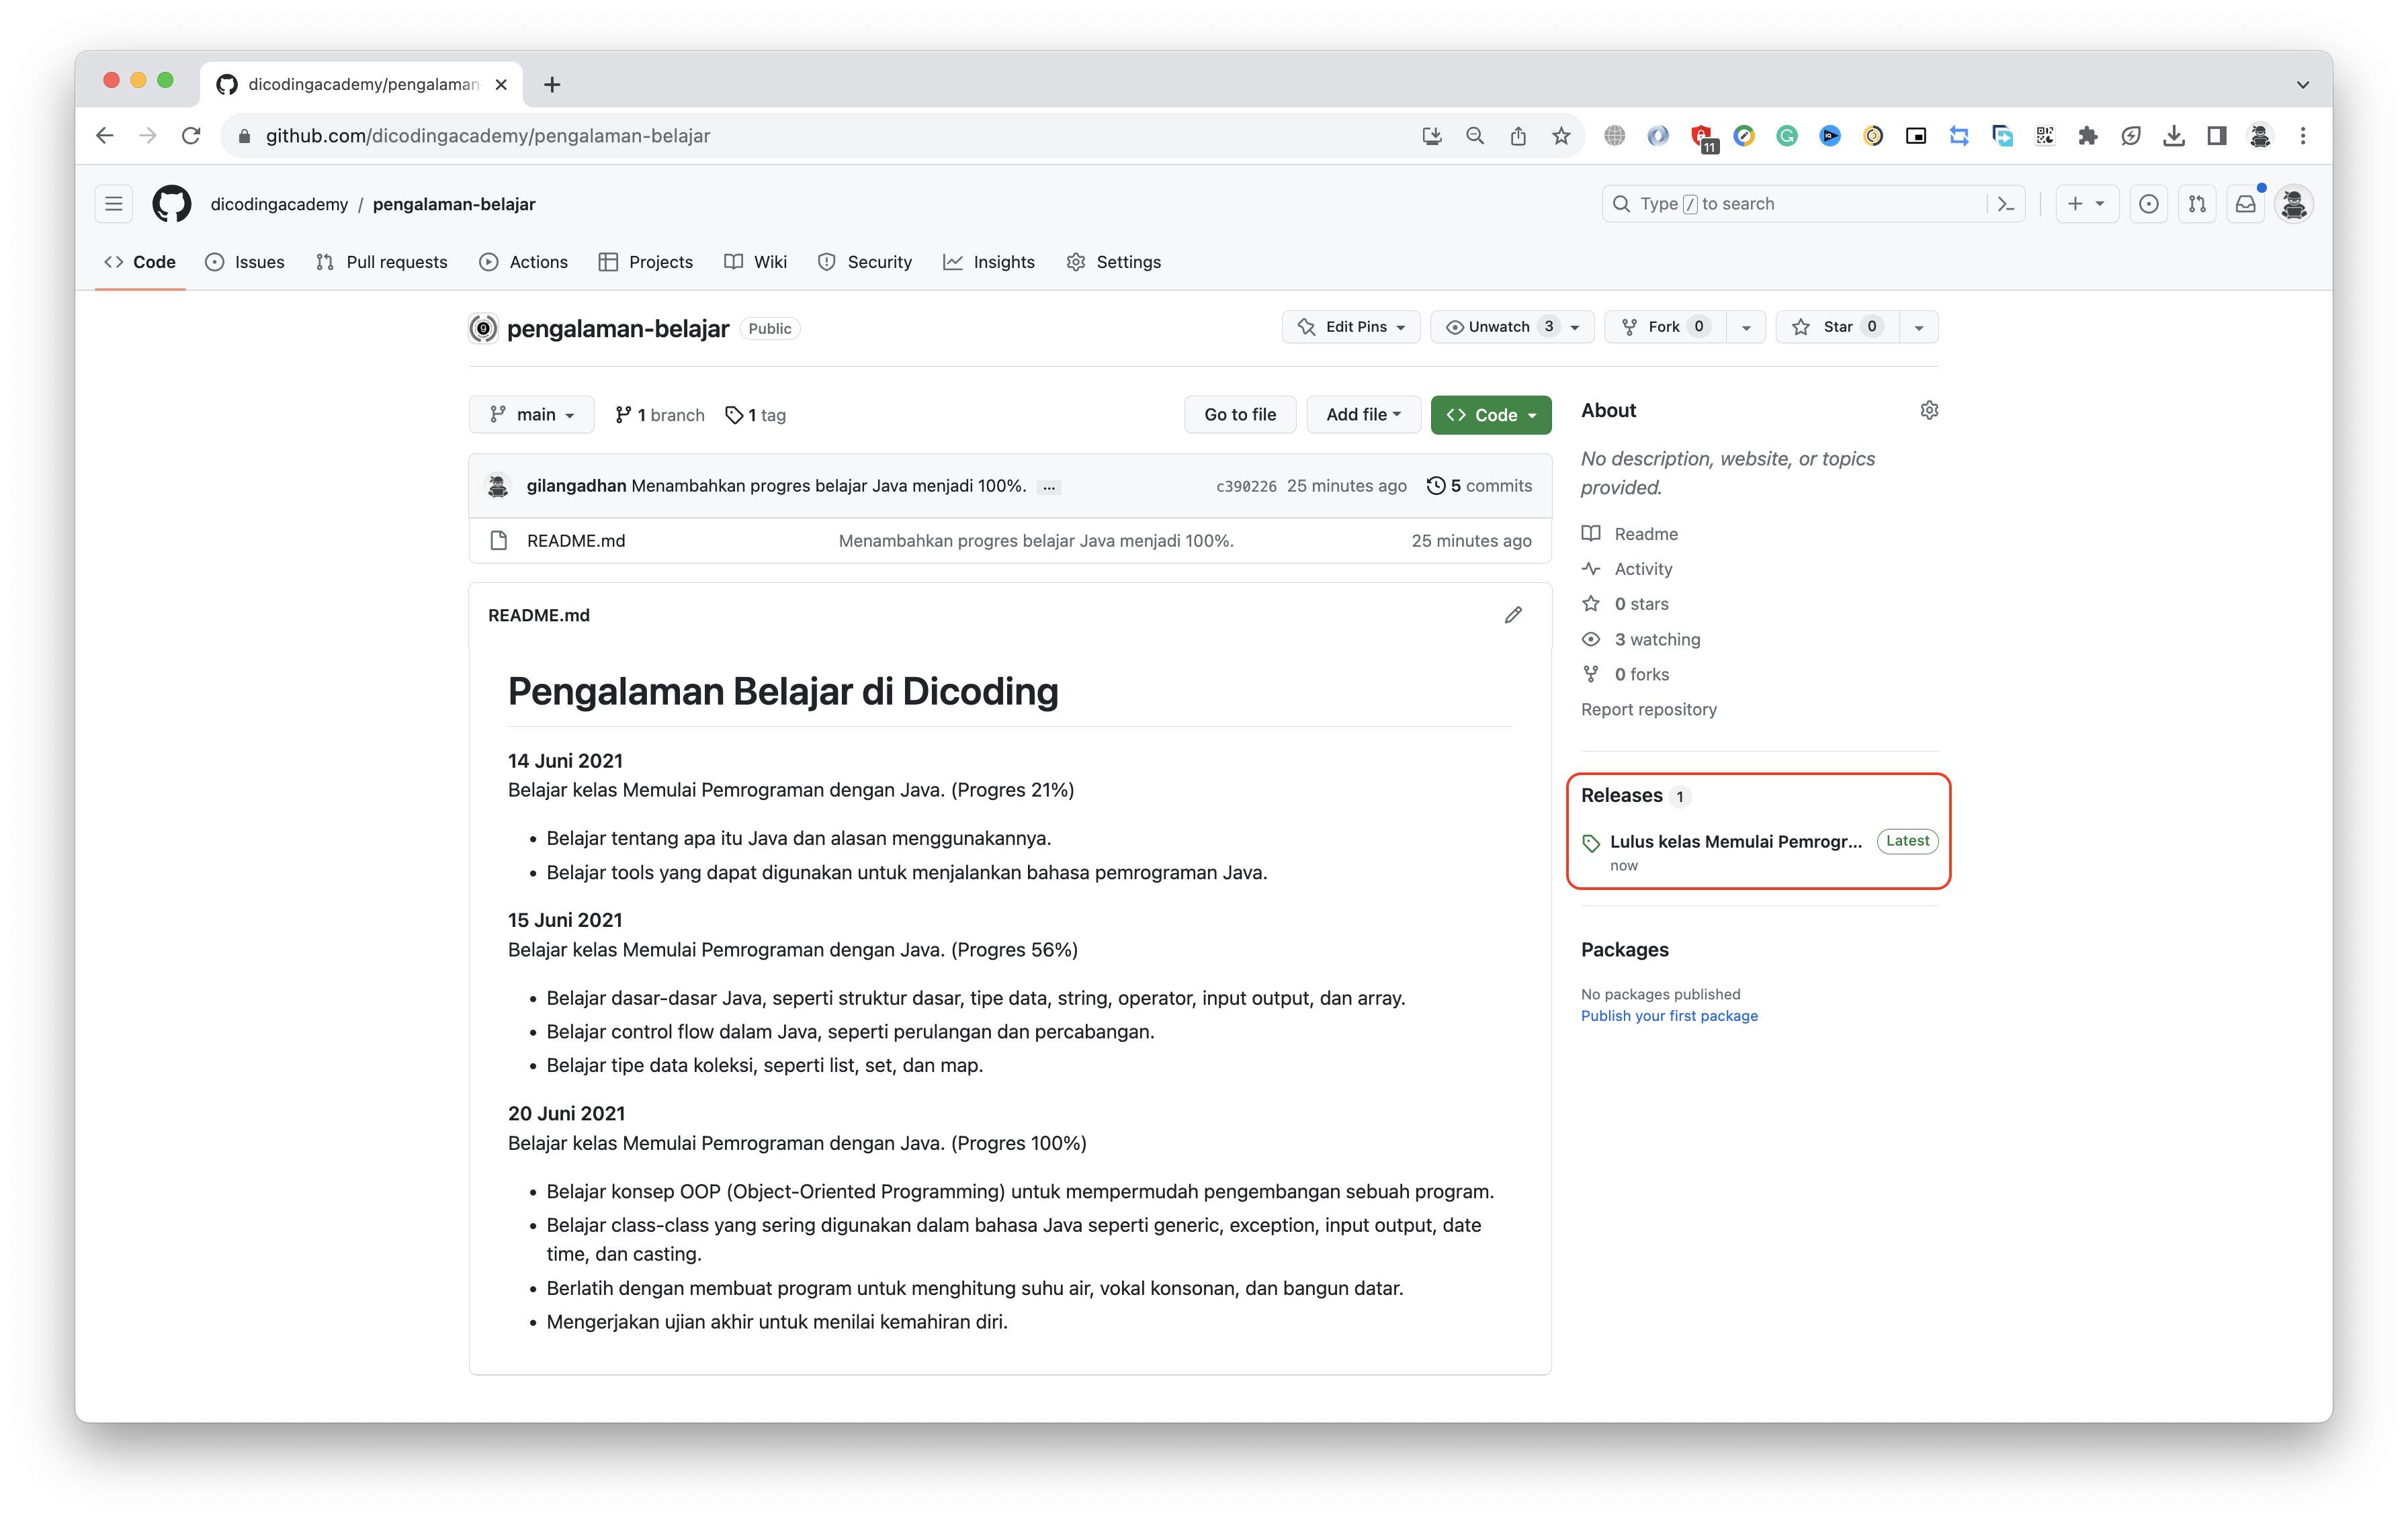
Task: Star the pengalaman-belajar repository
Action: [x=1837, y=327]
